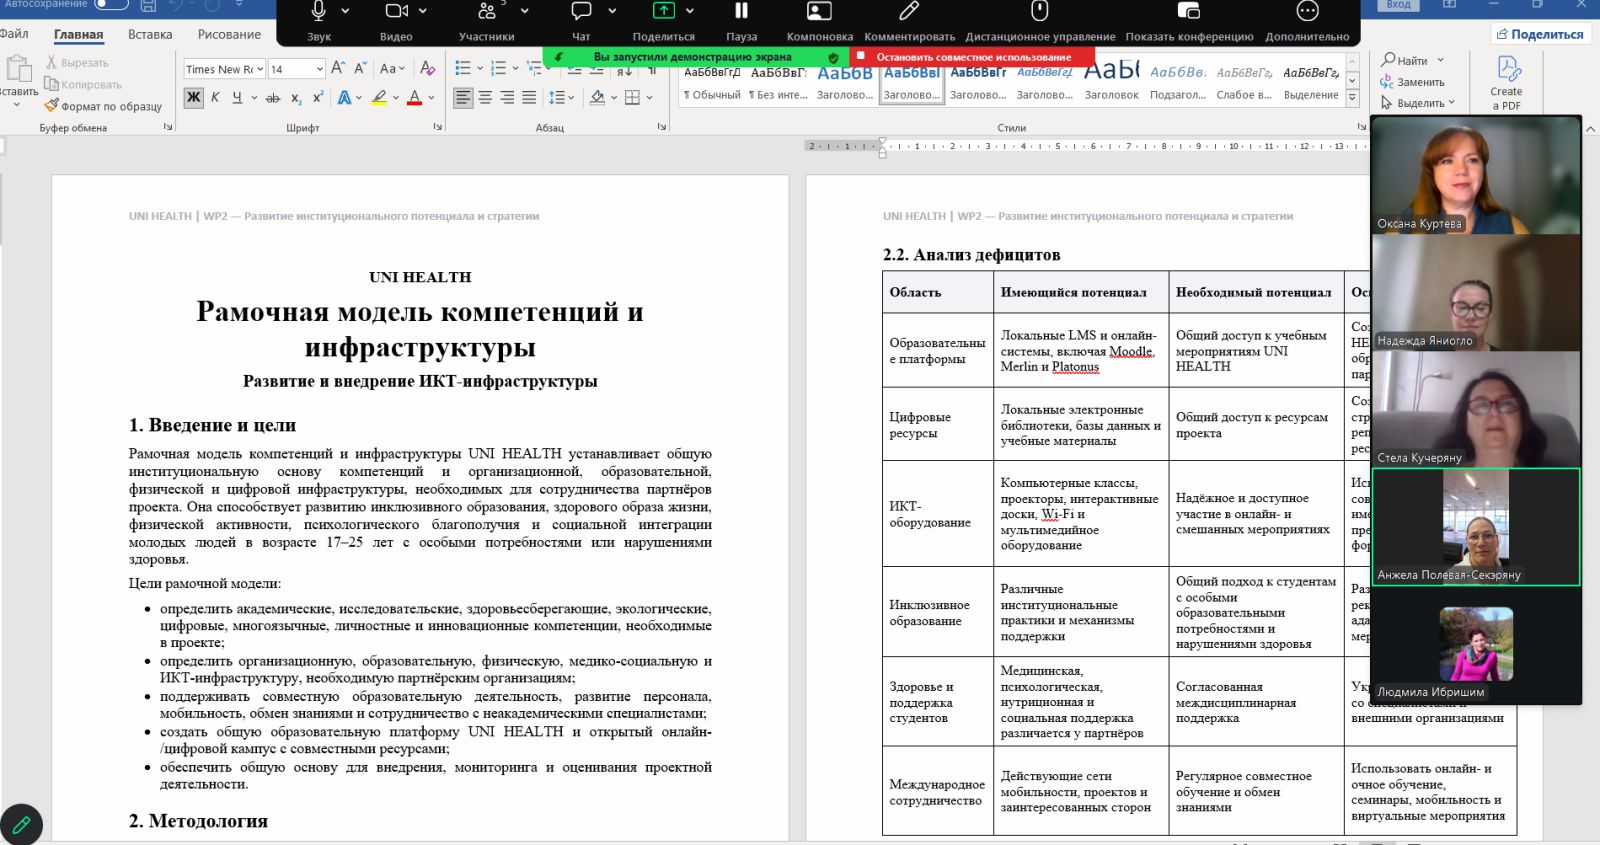This screenshot has height=845, width=1600.
Task: Expand the Times New Roman font dropdown
Action: (260, 69)
